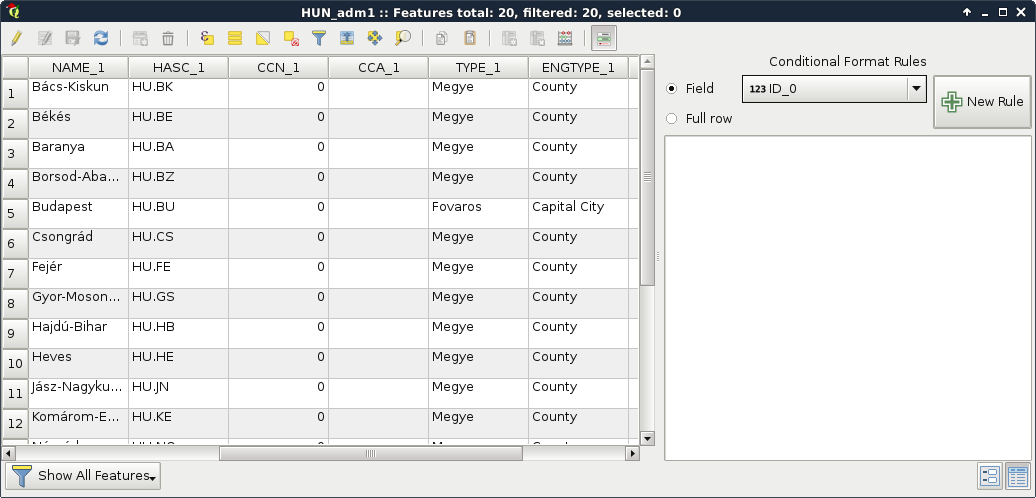Viewport: 1036px width, 498px height.
Task: Click the NAME_1 column header
Action: 78,68
